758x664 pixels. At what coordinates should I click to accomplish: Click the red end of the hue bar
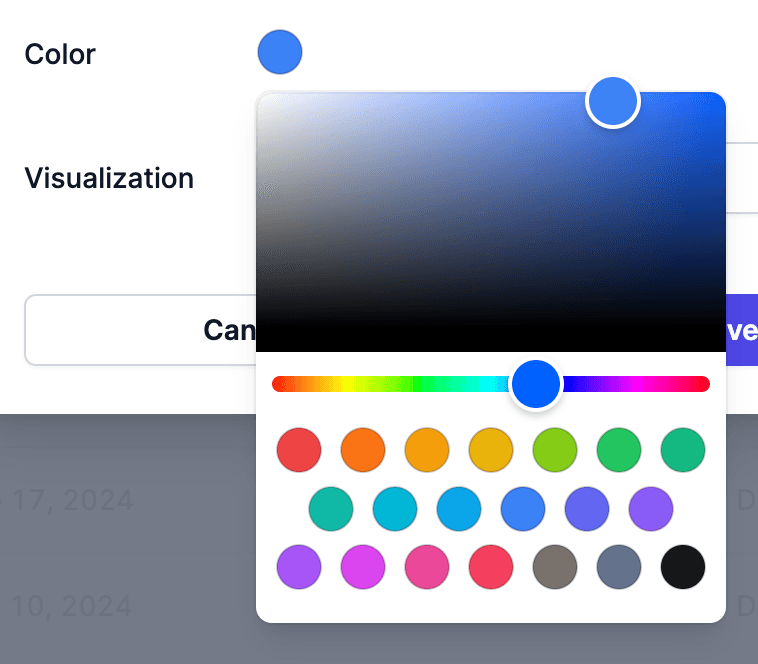(278, 384)
